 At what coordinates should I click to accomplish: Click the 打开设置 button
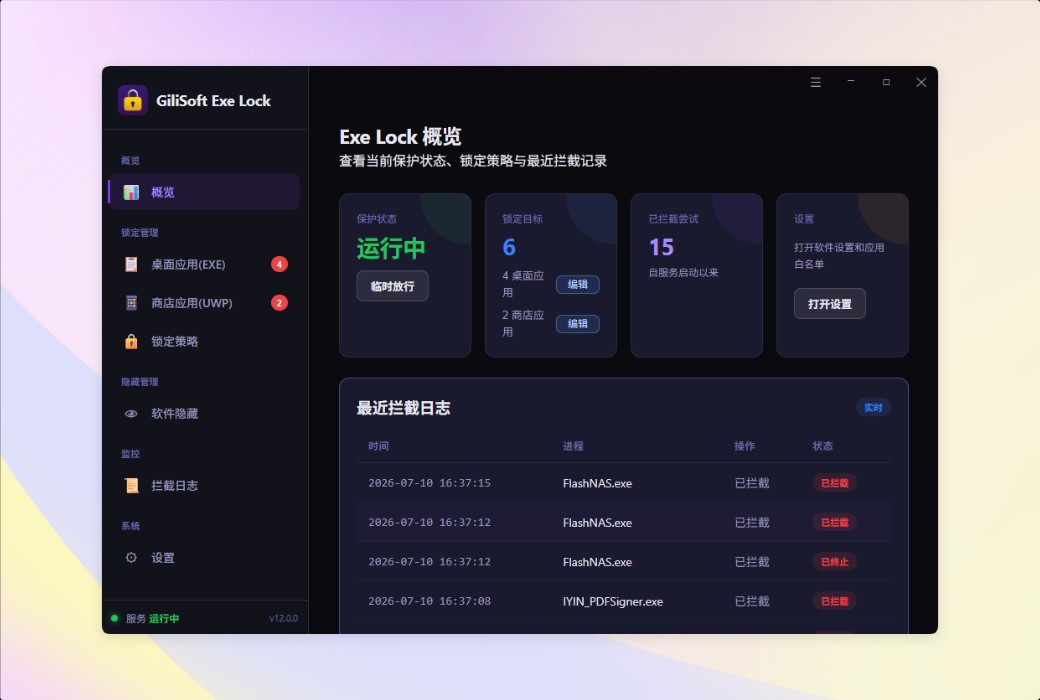(x=830, y=304)
